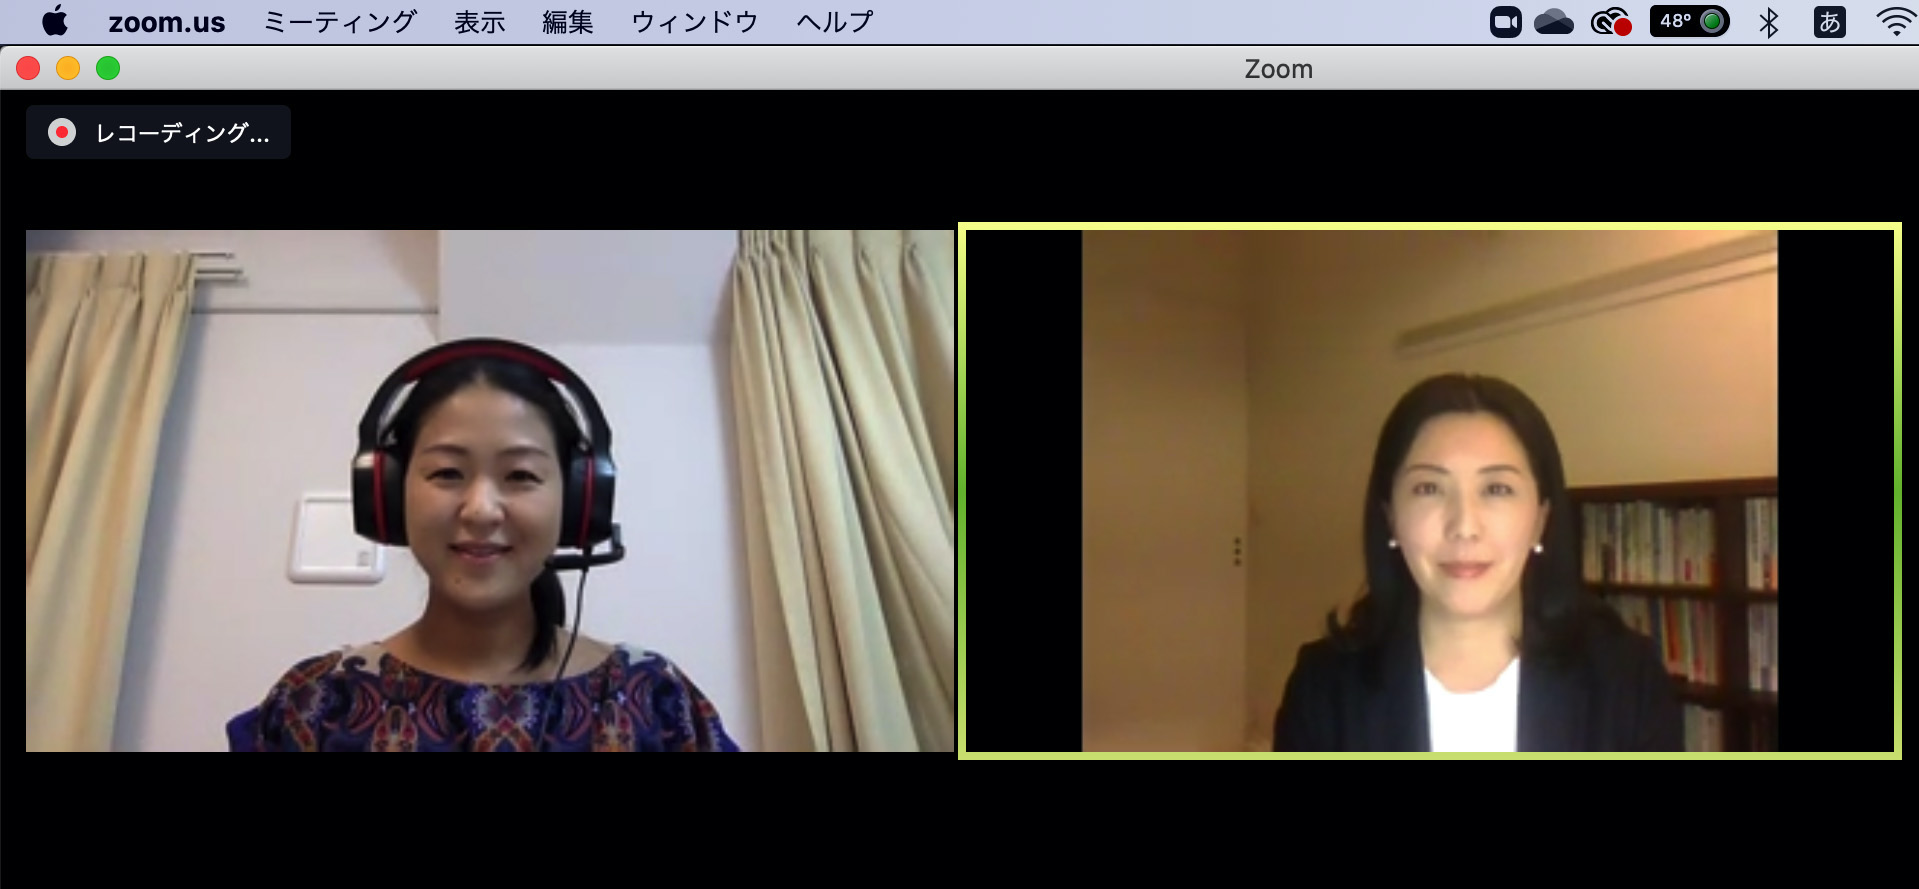Viewport: 1919px width, 889px height.
Task: Open the ヘルプ menu
Action: coord(834,22)
